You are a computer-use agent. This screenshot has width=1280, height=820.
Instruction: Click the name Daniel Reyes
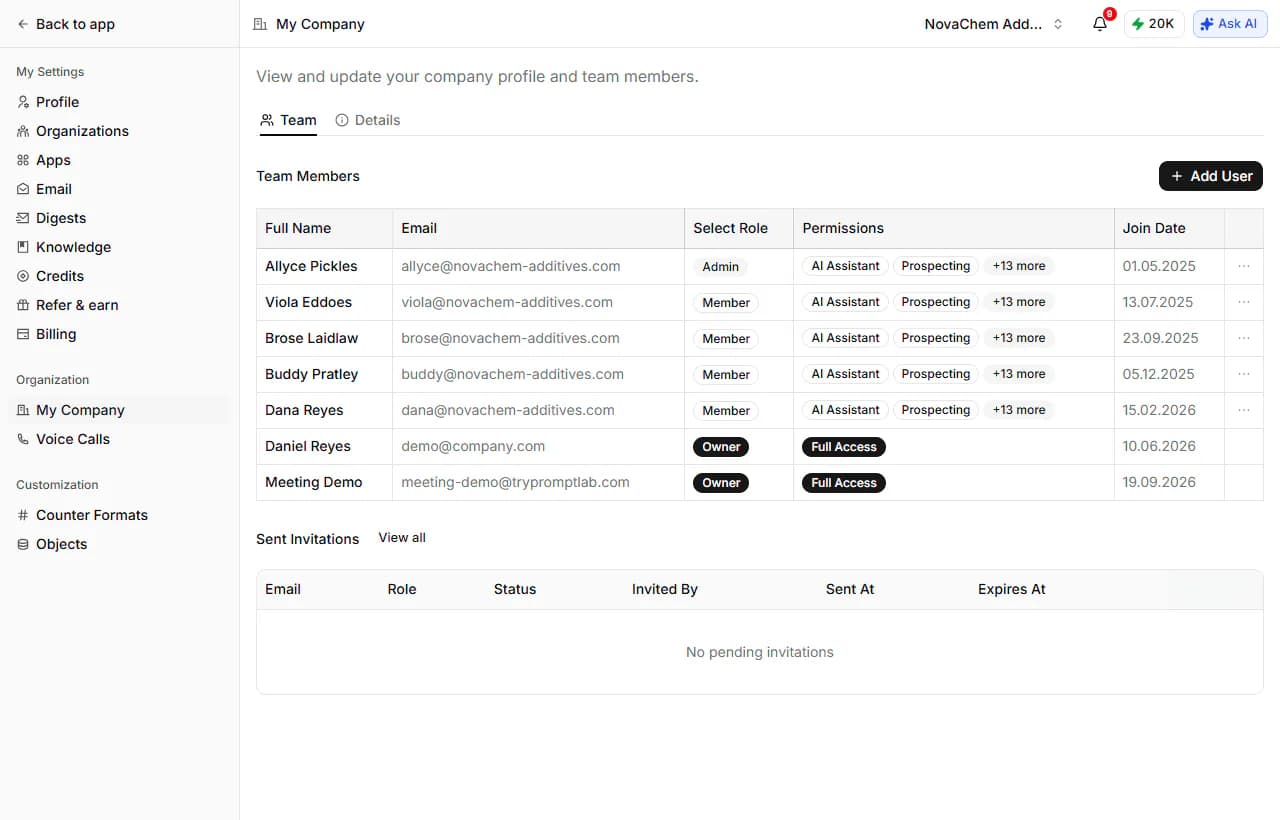tap(308, 446)
